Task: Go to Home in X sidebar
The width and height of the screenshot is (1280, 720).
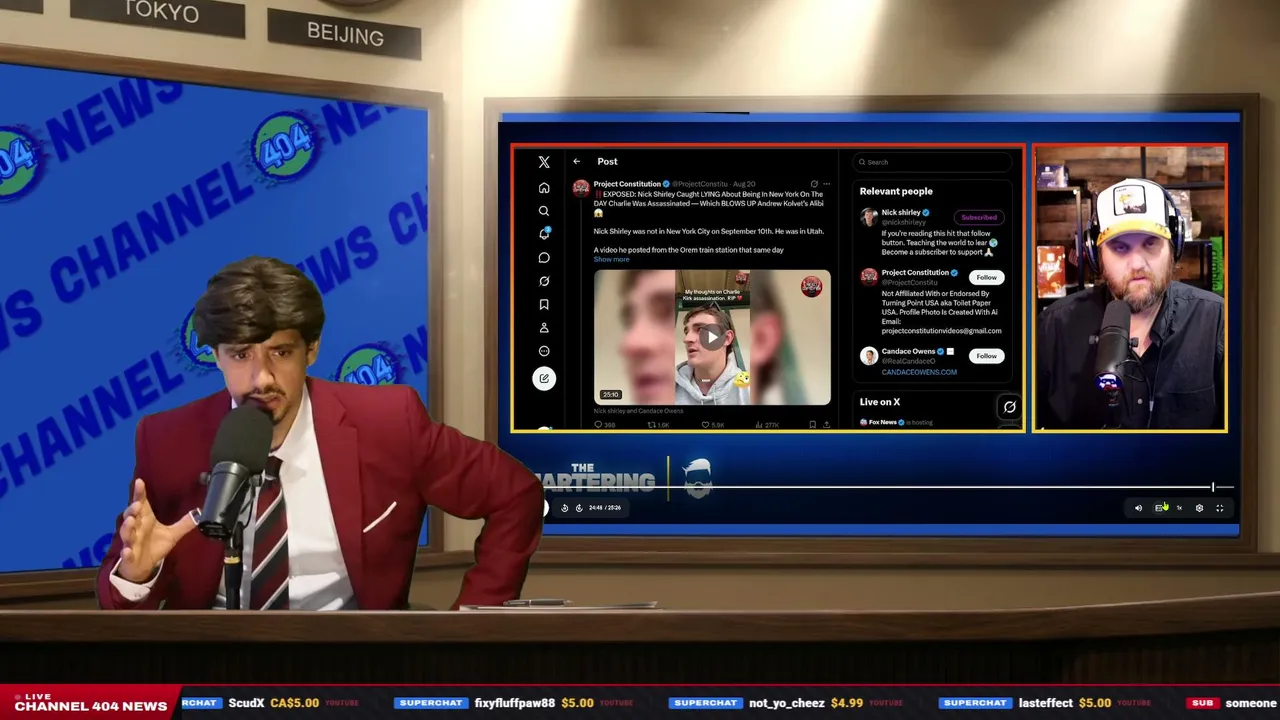Action: 544,188
